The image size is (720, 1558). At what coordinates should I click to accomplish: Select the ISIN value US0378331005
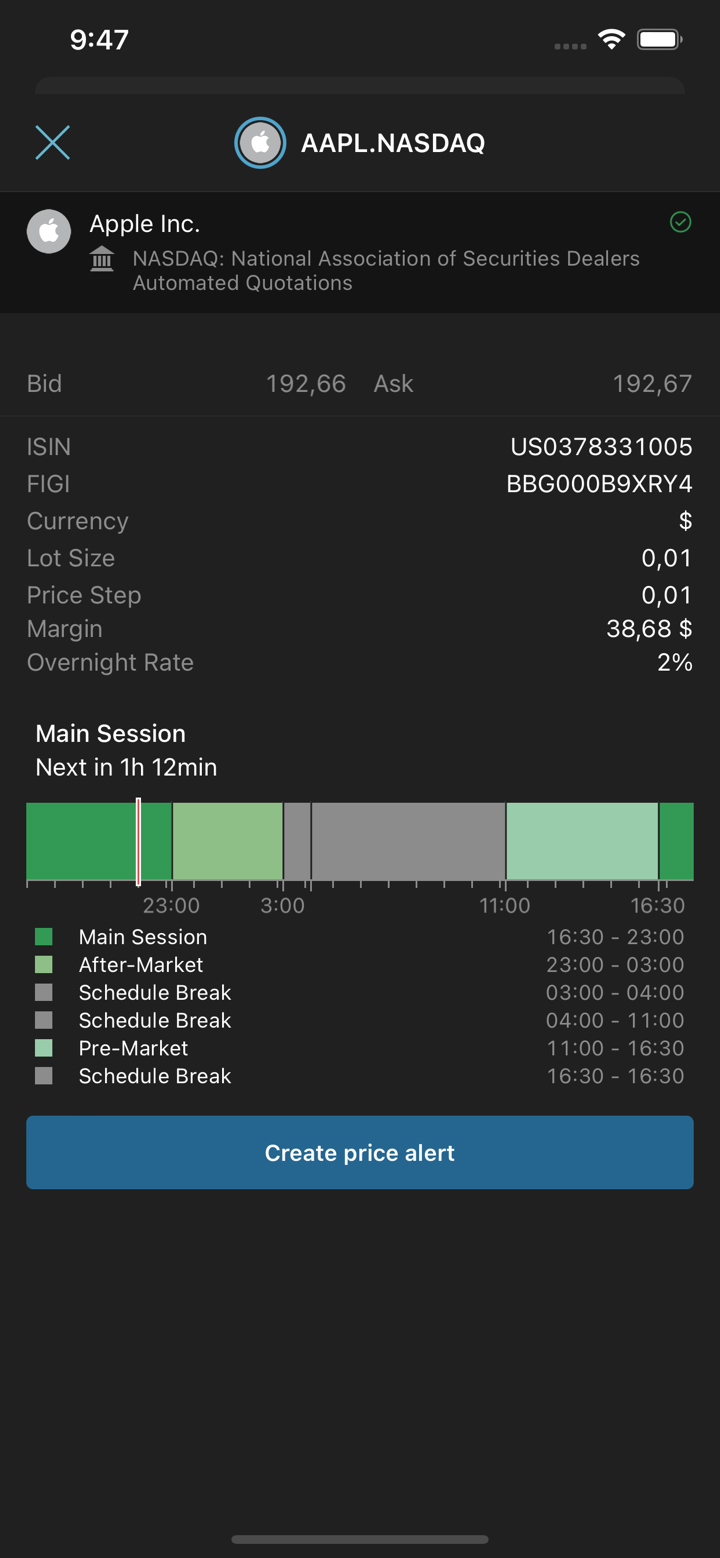[x=601, y=447]
